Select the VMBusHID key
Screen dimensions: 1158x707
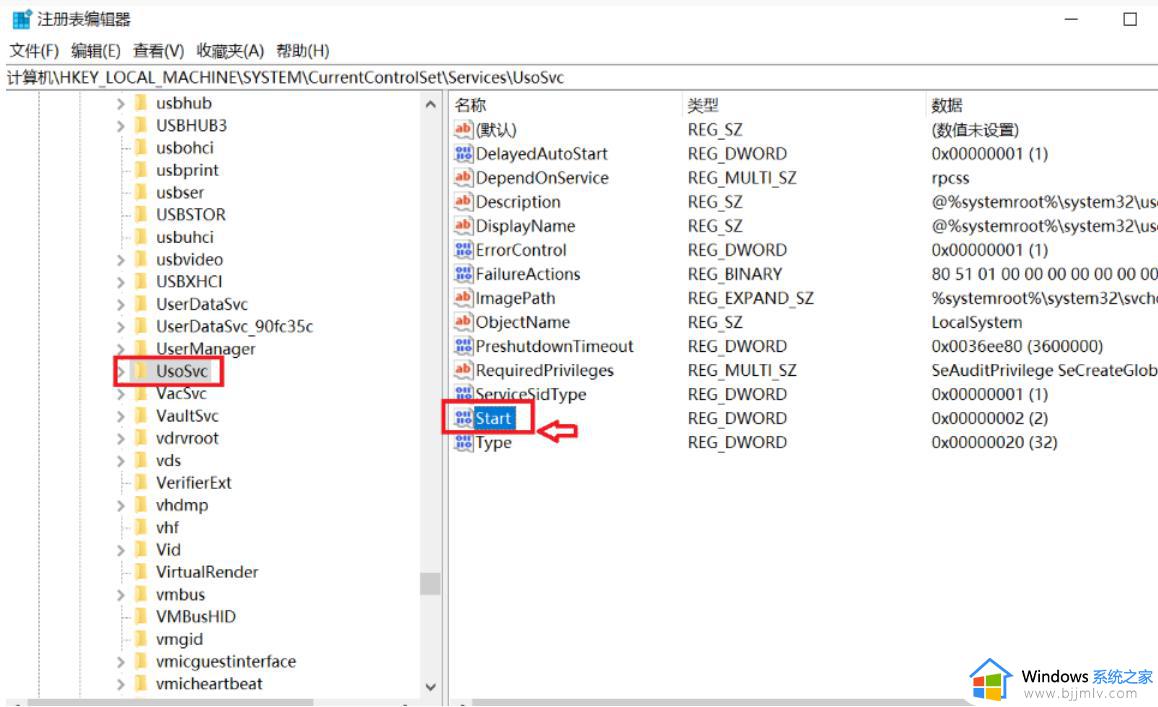click(x=196, y=616)
